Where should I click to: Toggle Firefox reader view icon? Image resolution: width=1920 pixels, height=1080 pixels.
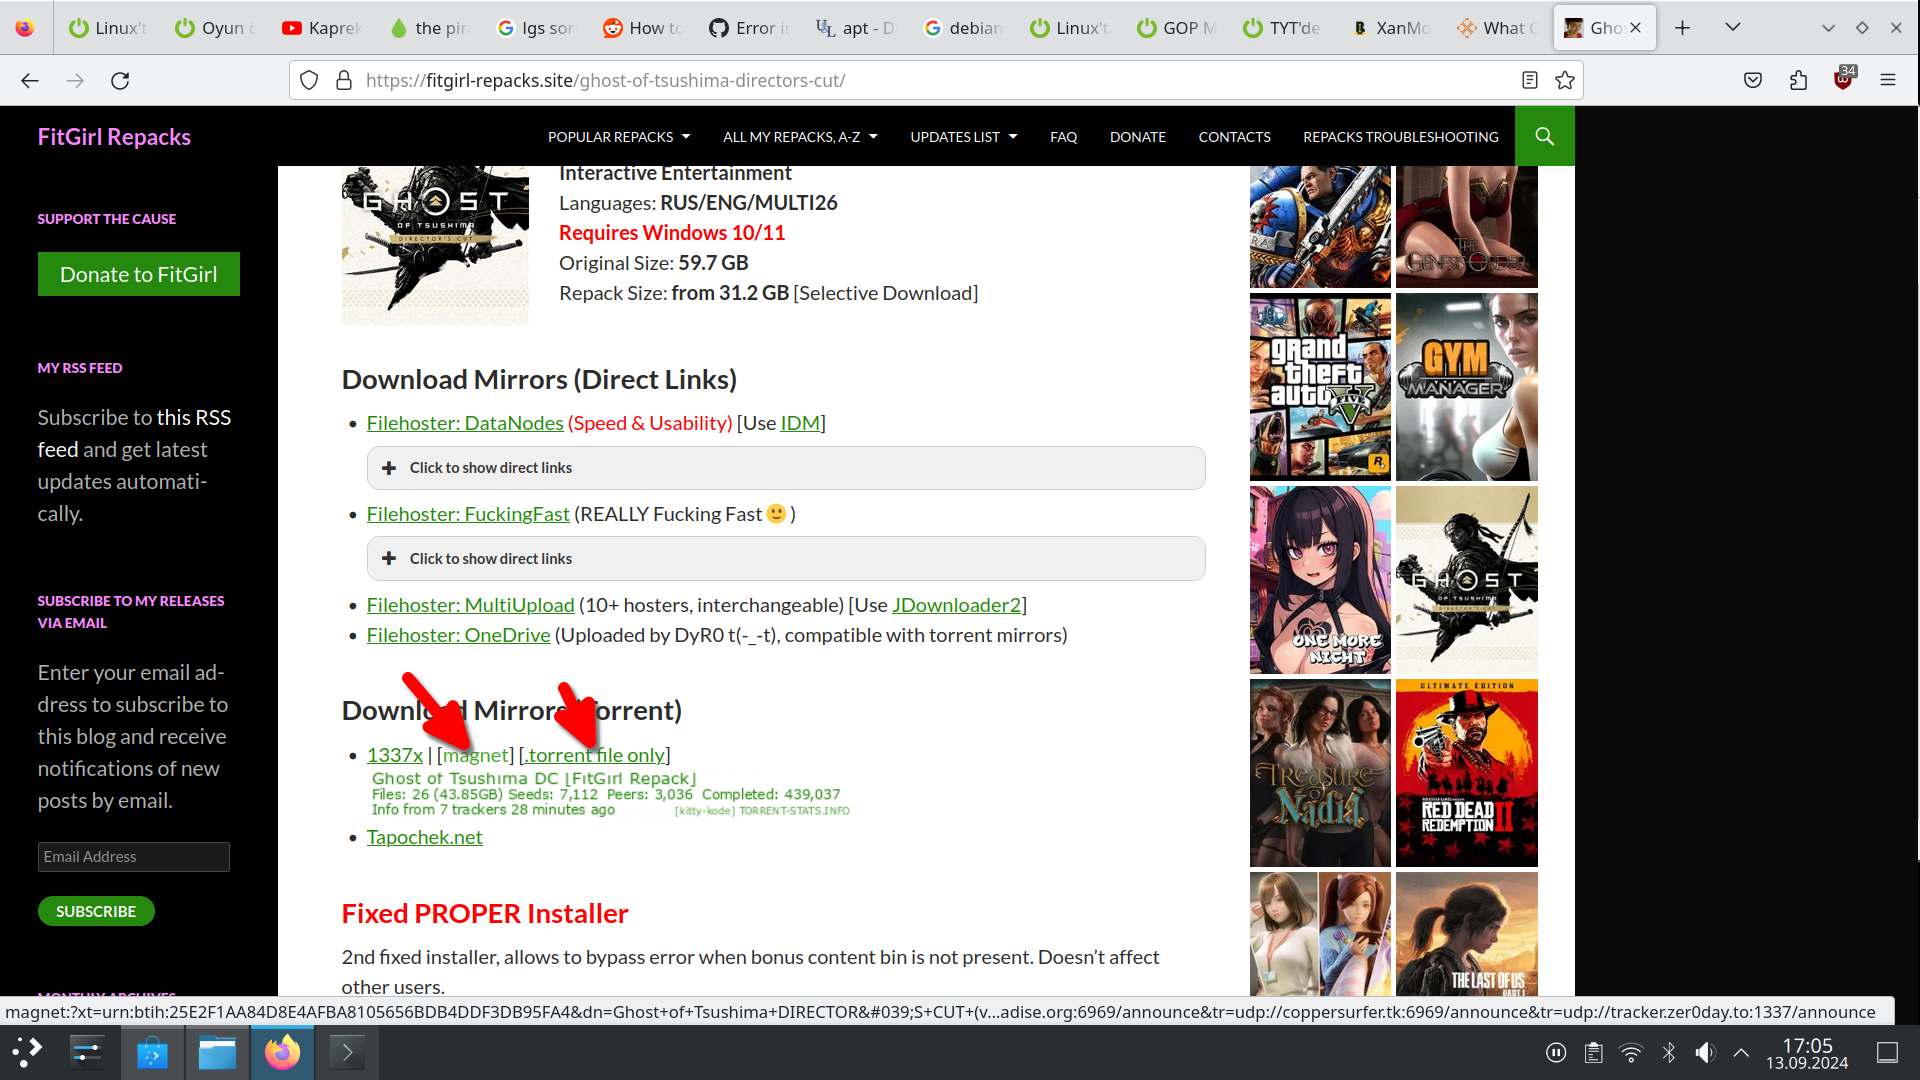pos(1529,80)
